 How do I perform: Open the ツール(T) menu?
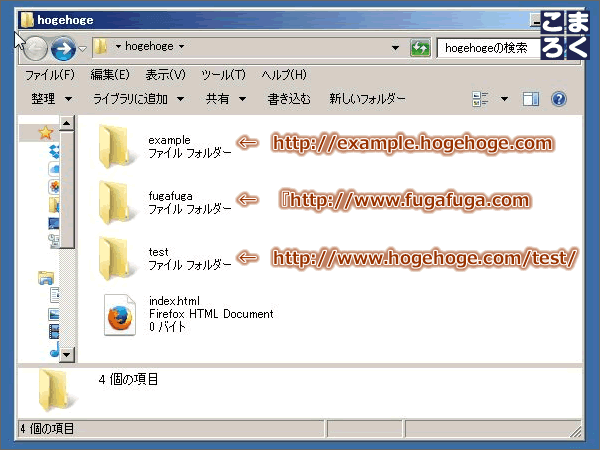click(x=223, y=75)
